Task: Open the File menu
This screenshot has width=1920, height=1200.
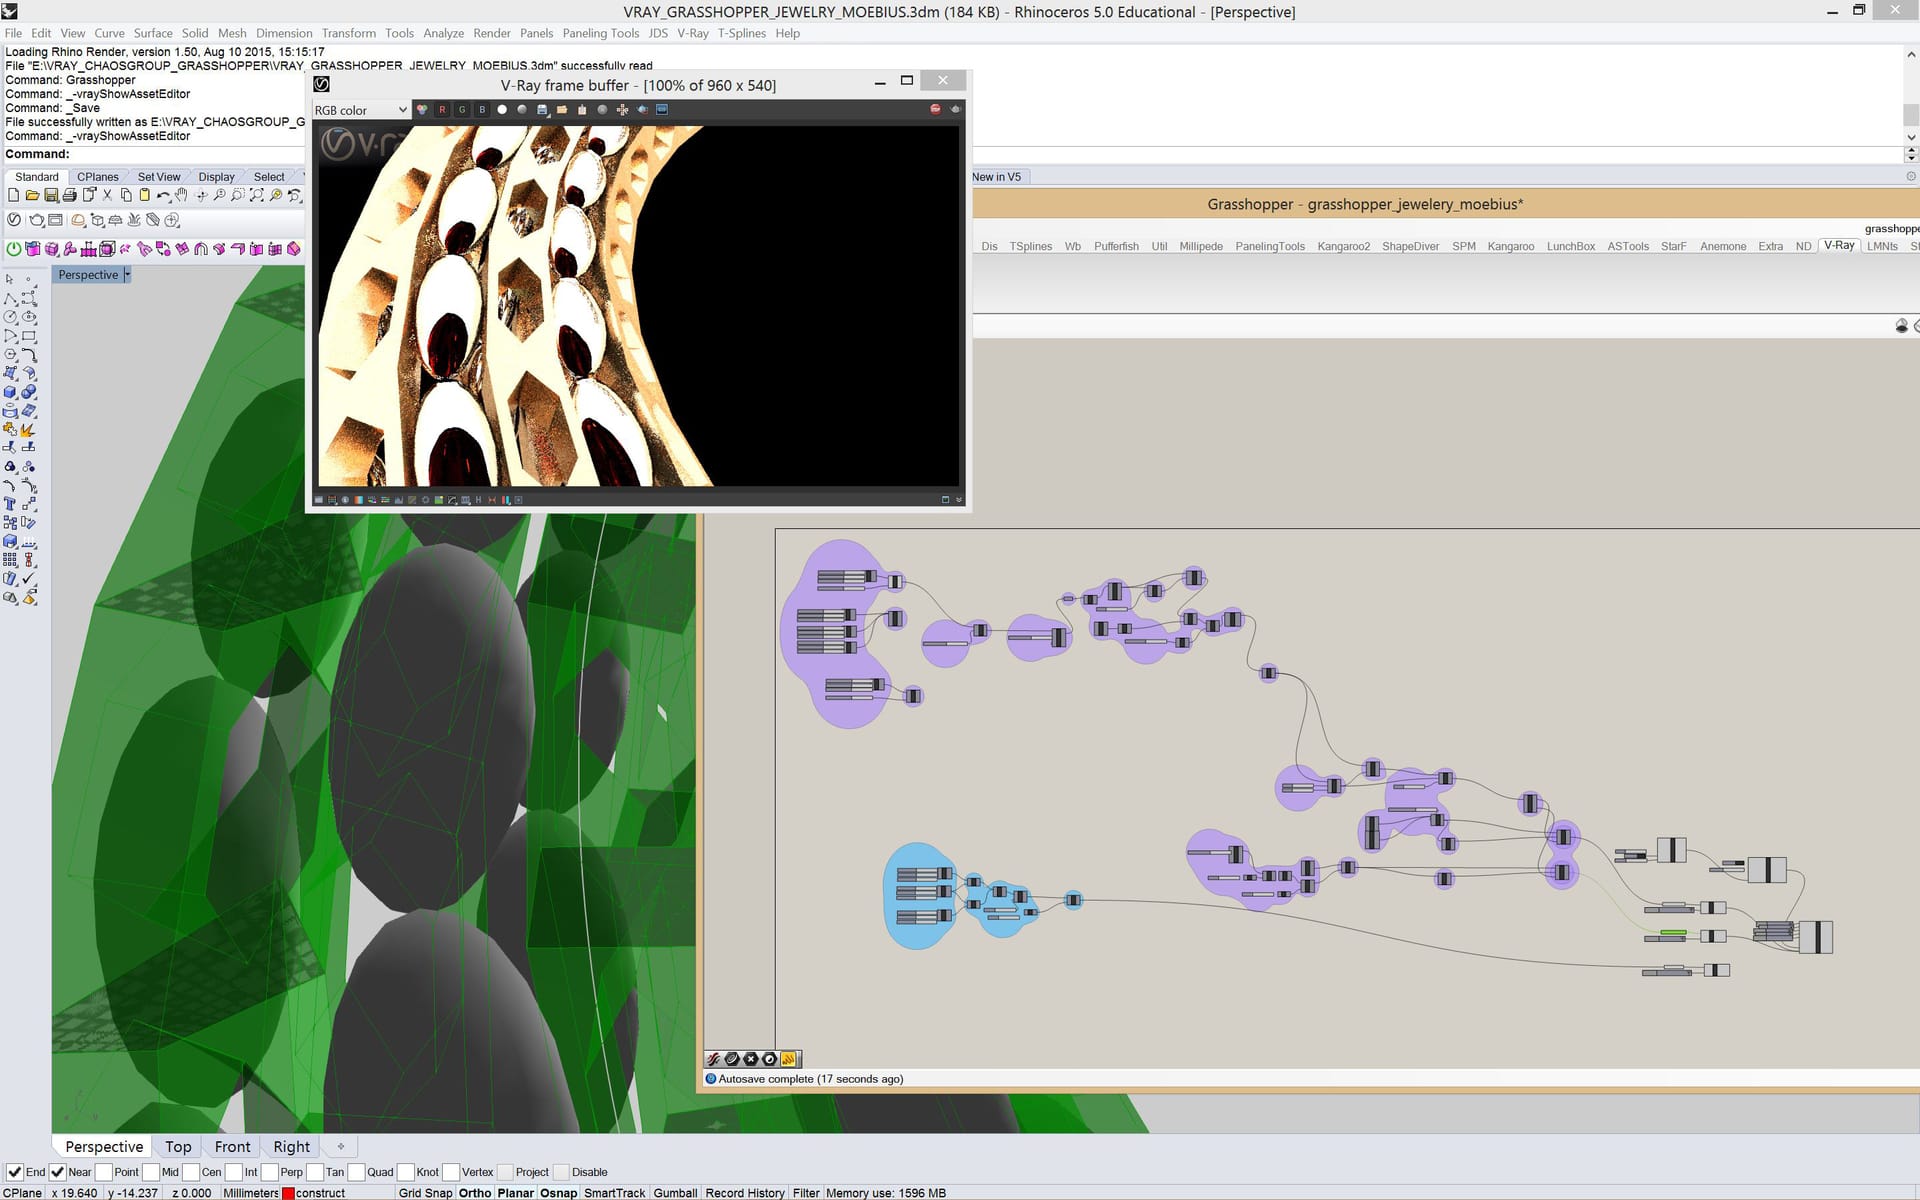Action: [13, 33]
